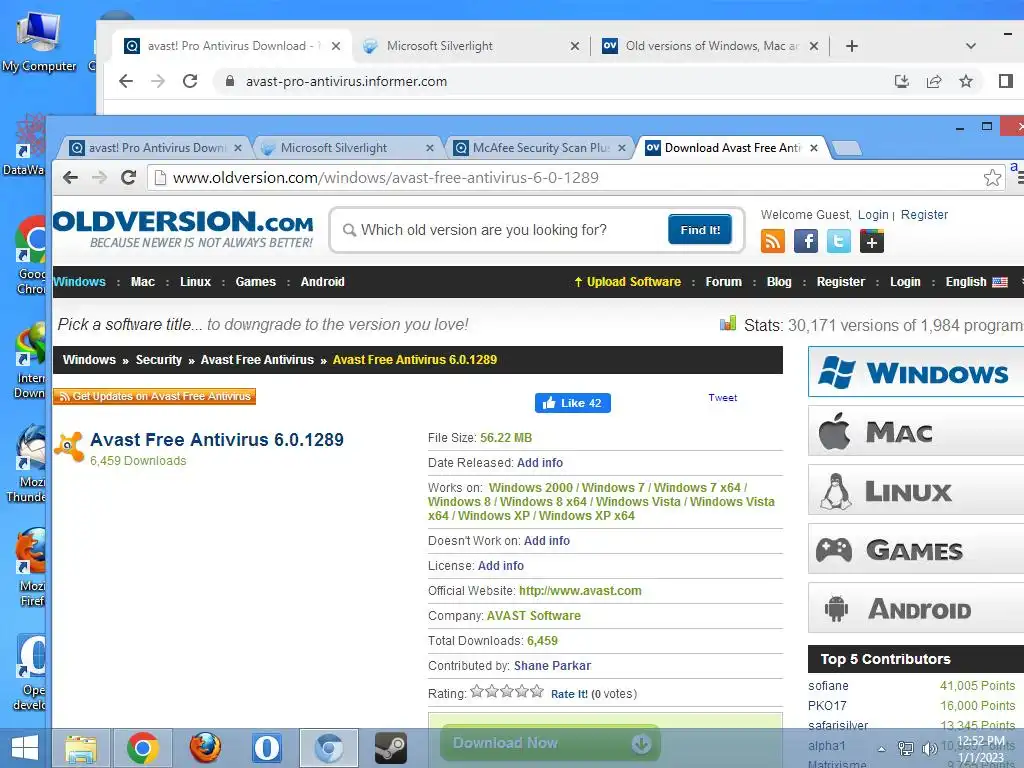Launch Steam from the taskbar
The width and height of the screenshot is (1024, 768).
(391, 748)
